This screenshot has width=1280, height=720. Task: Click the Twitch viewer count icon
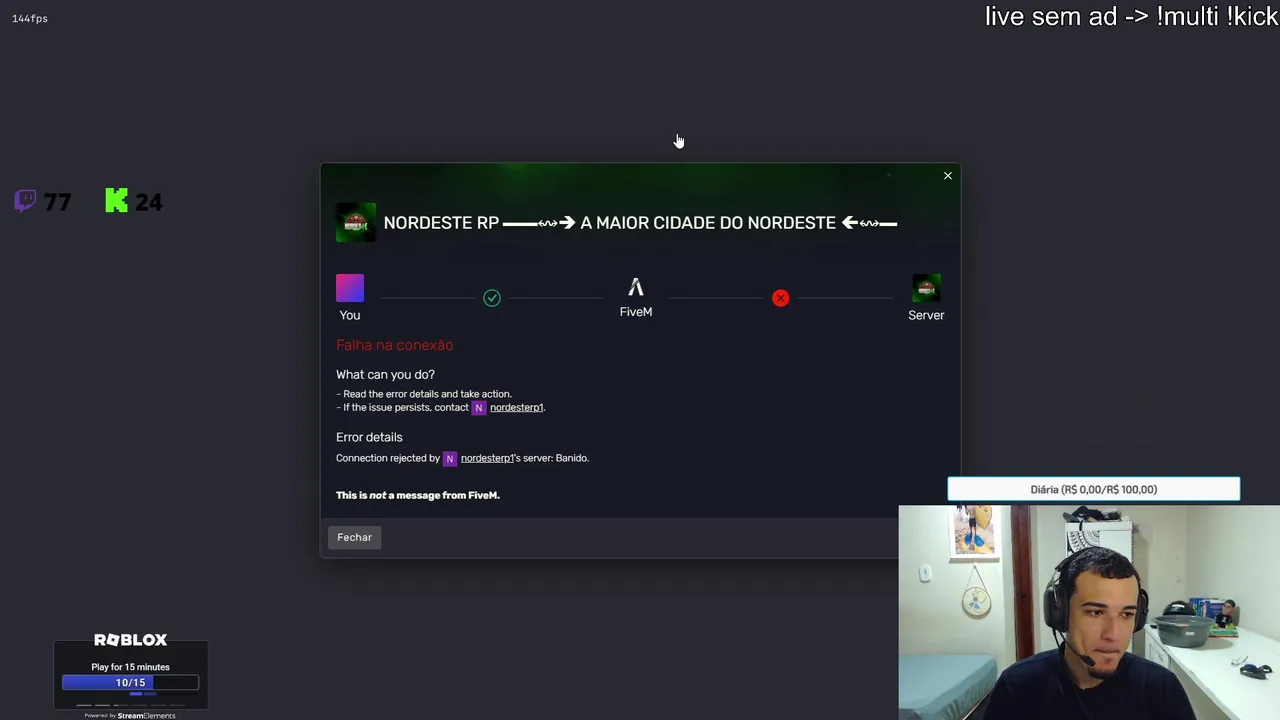(26, 201)
